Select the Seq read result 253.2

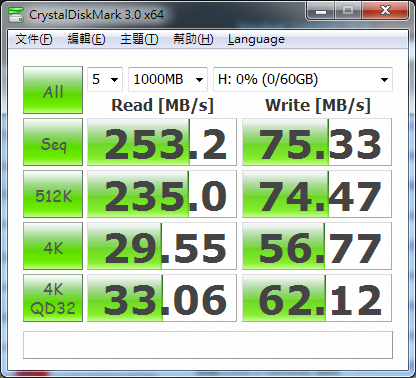pos(162,142)
